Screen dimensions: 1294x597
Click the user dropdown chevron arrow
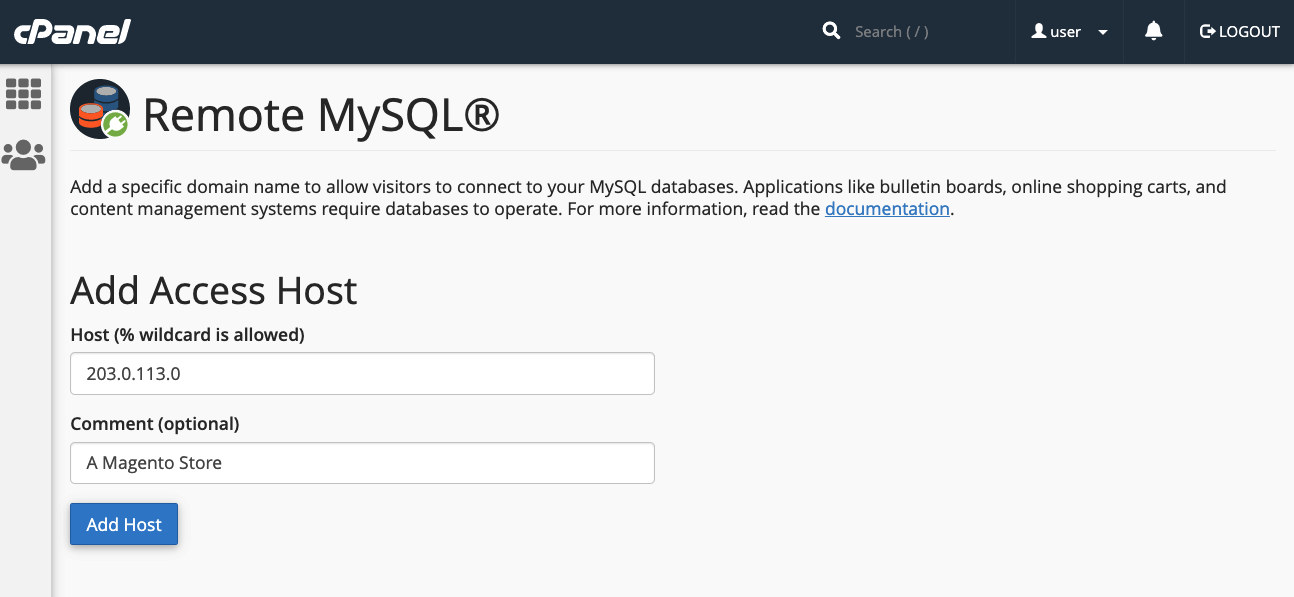(x=1104, y=32)
